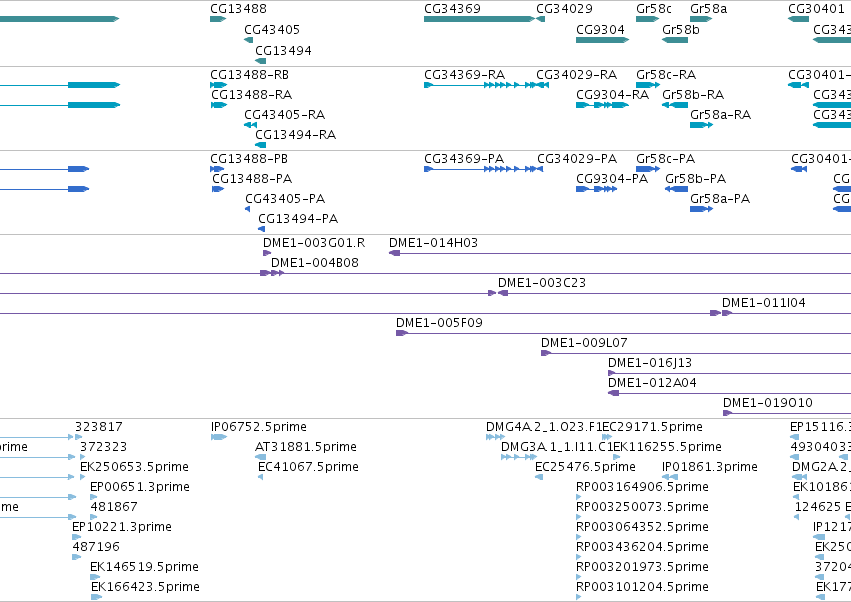Image resolution: width=851 pixels, height=602 pixels.
Task: Select transcript CG13494-RA
Action: [296, 135]
